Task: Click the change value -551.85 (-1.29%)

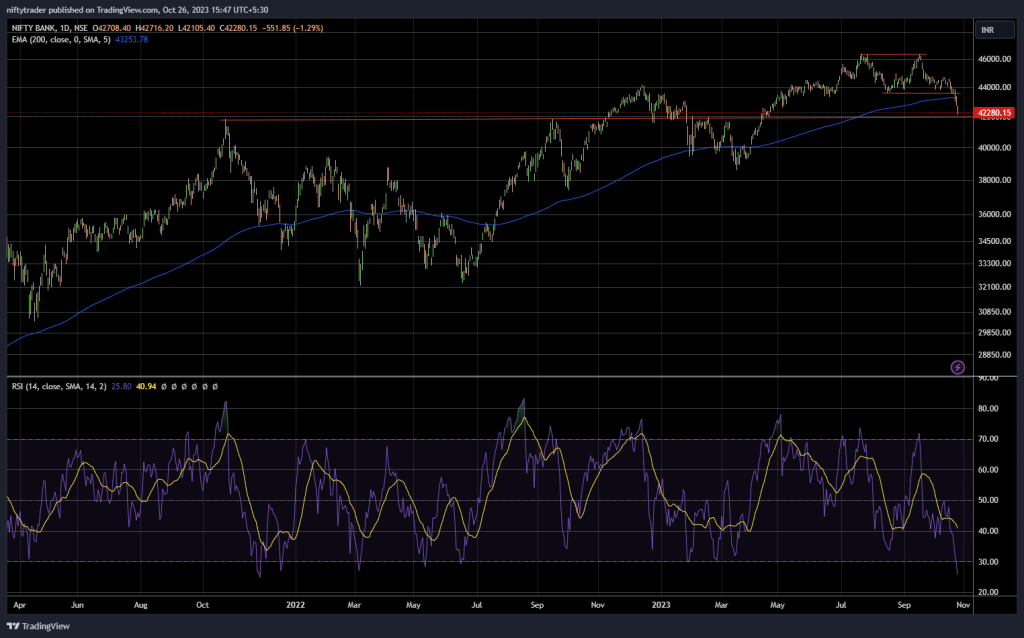Action: coord(292,28)
